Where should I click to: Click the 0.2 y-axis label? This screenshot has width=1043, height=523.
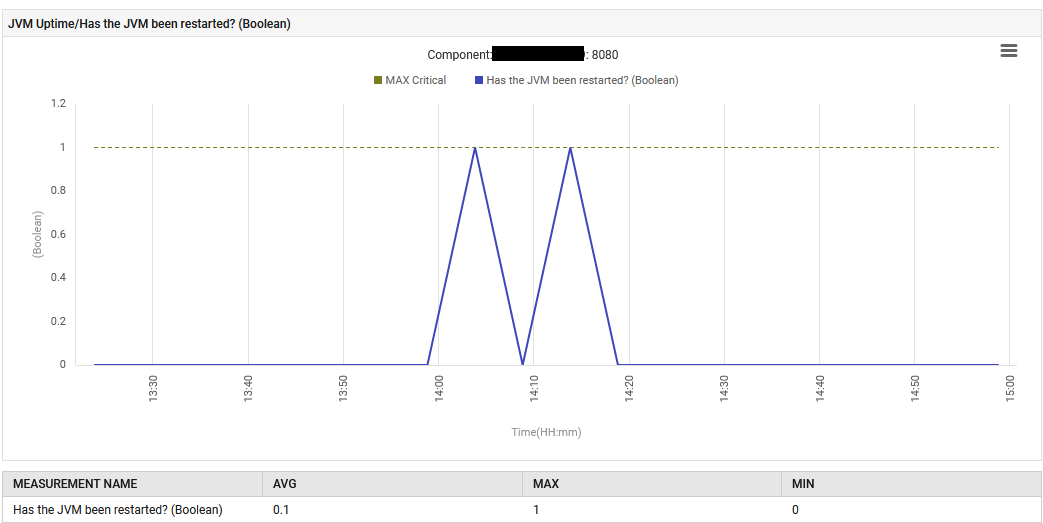pos(59,321)
